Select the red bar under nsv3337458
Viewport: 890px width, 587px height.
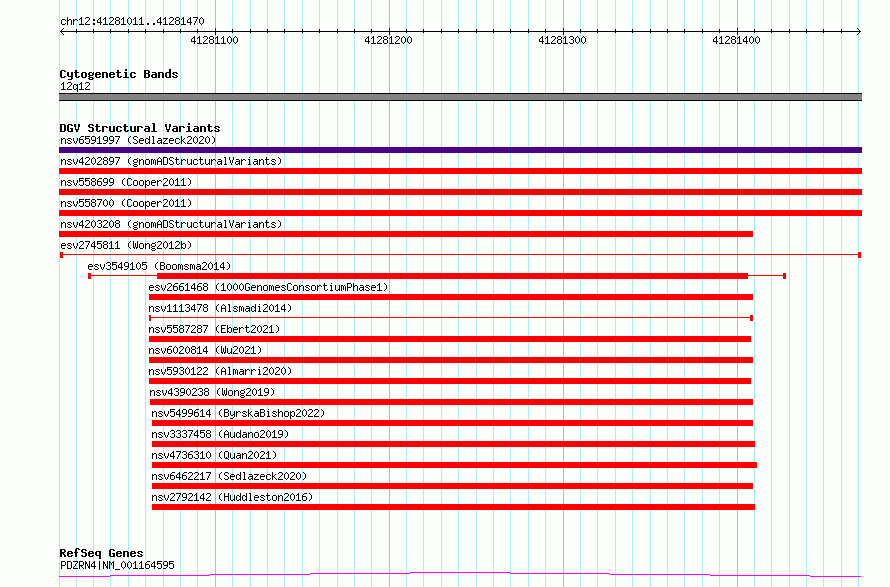point(453,444)
